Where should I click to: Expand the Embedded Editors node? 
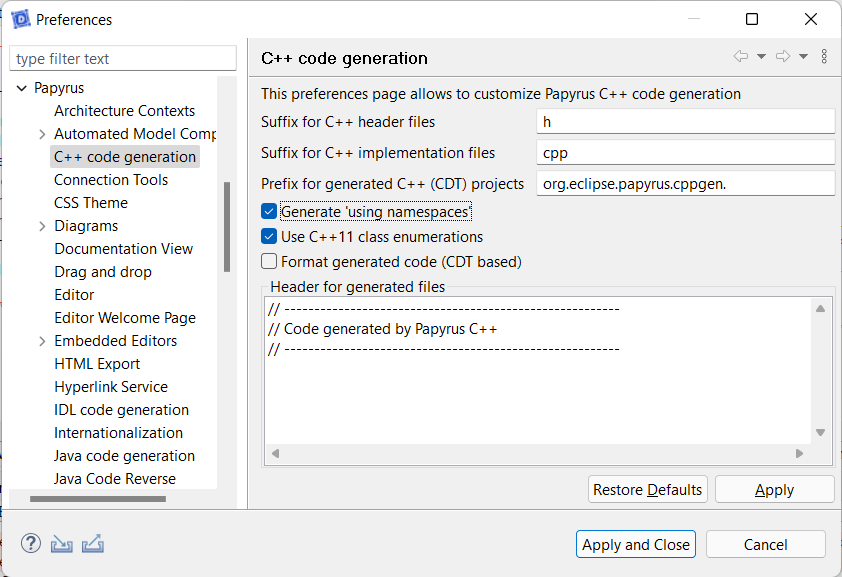click(x=42, y=341)
